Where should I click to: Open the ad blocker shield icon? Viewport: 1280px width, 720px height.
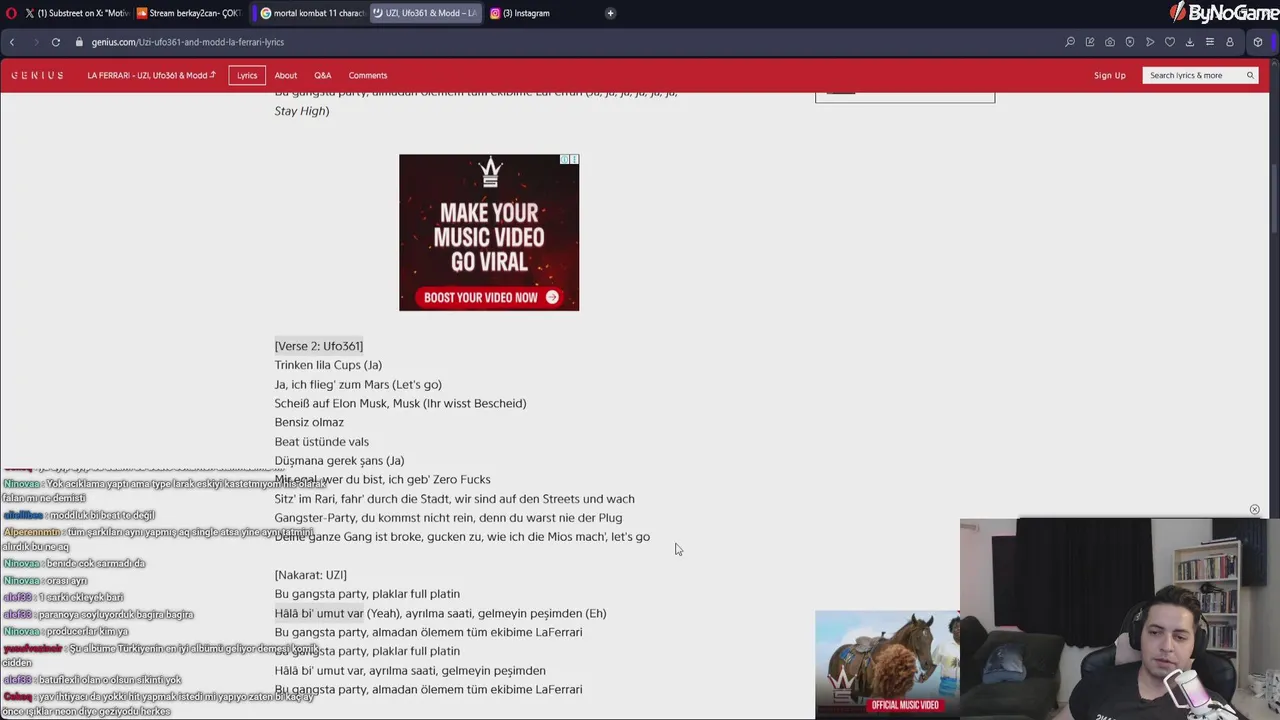click(1130, 42)
